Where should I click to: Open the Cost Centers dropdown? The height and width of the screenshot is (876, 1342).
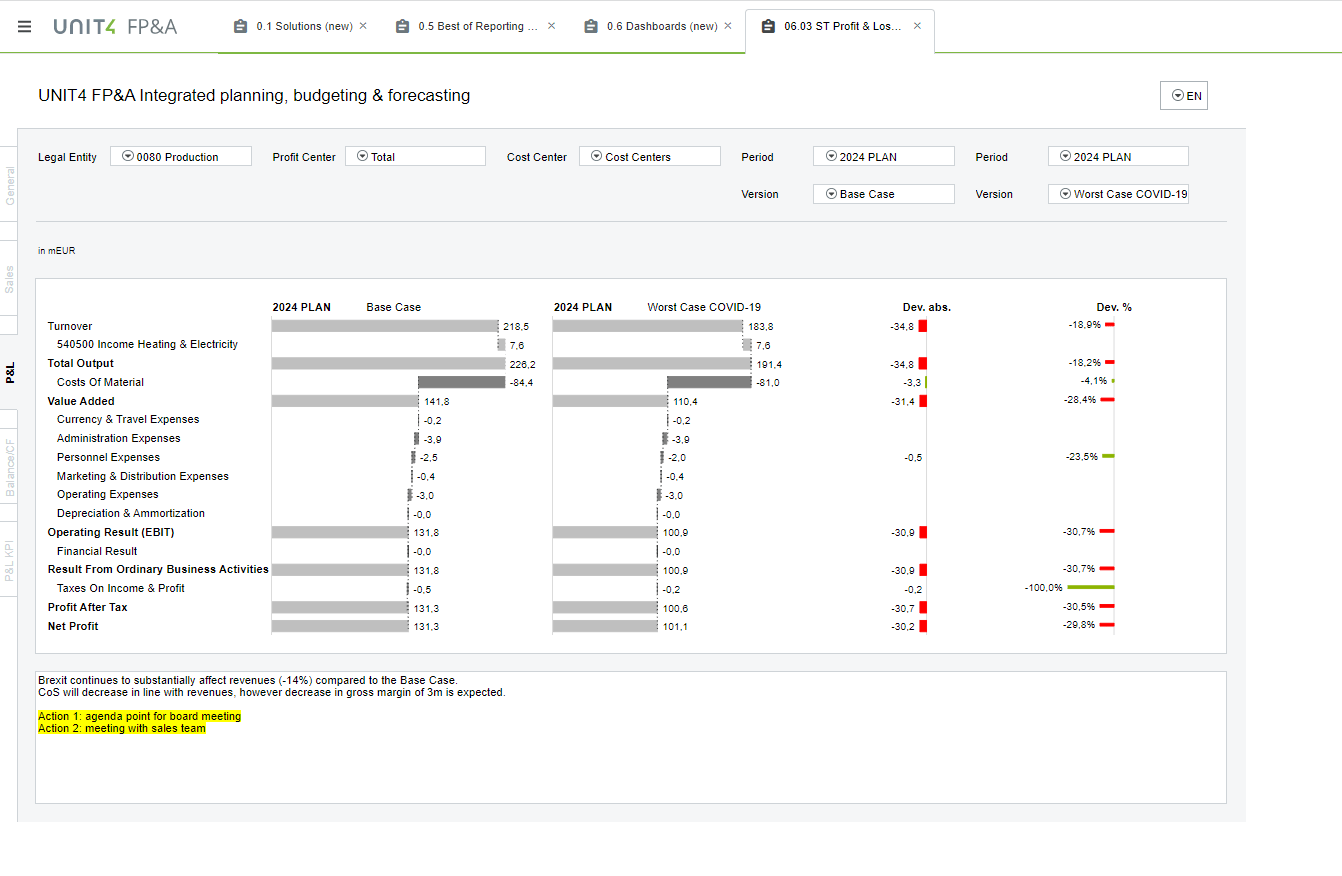coord(649,157)
